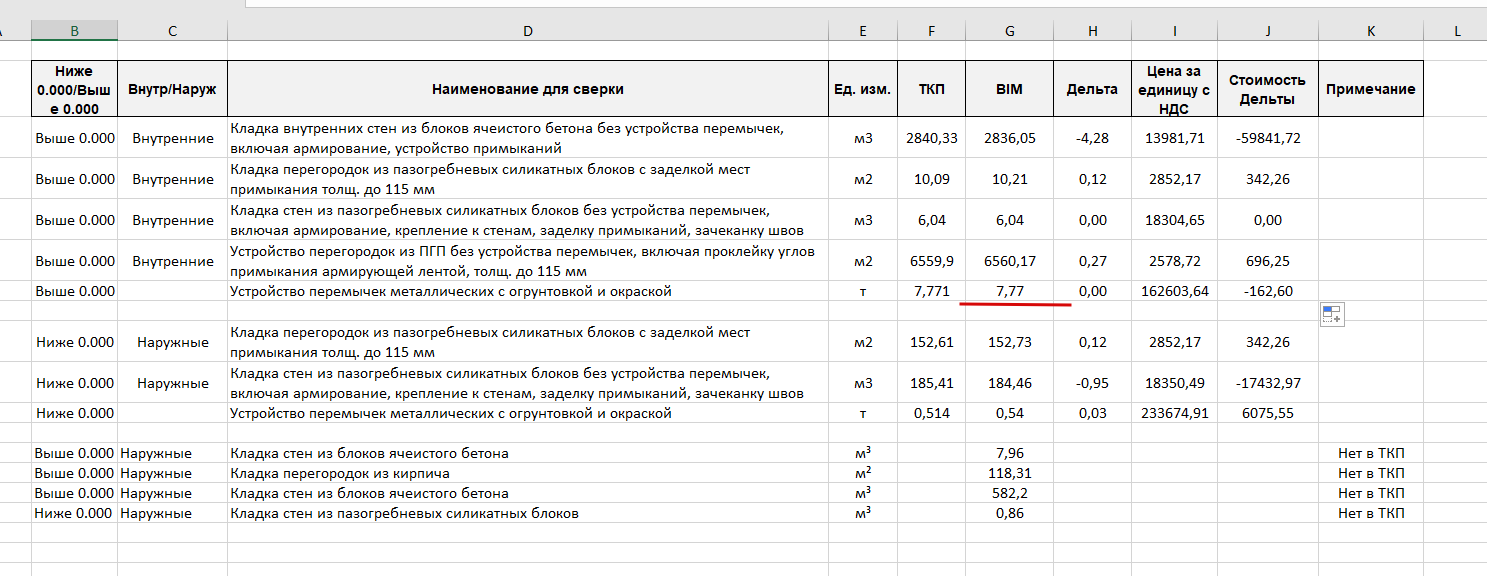Select column K header
Screen dimensions: 1487x576
[1371, 31]
